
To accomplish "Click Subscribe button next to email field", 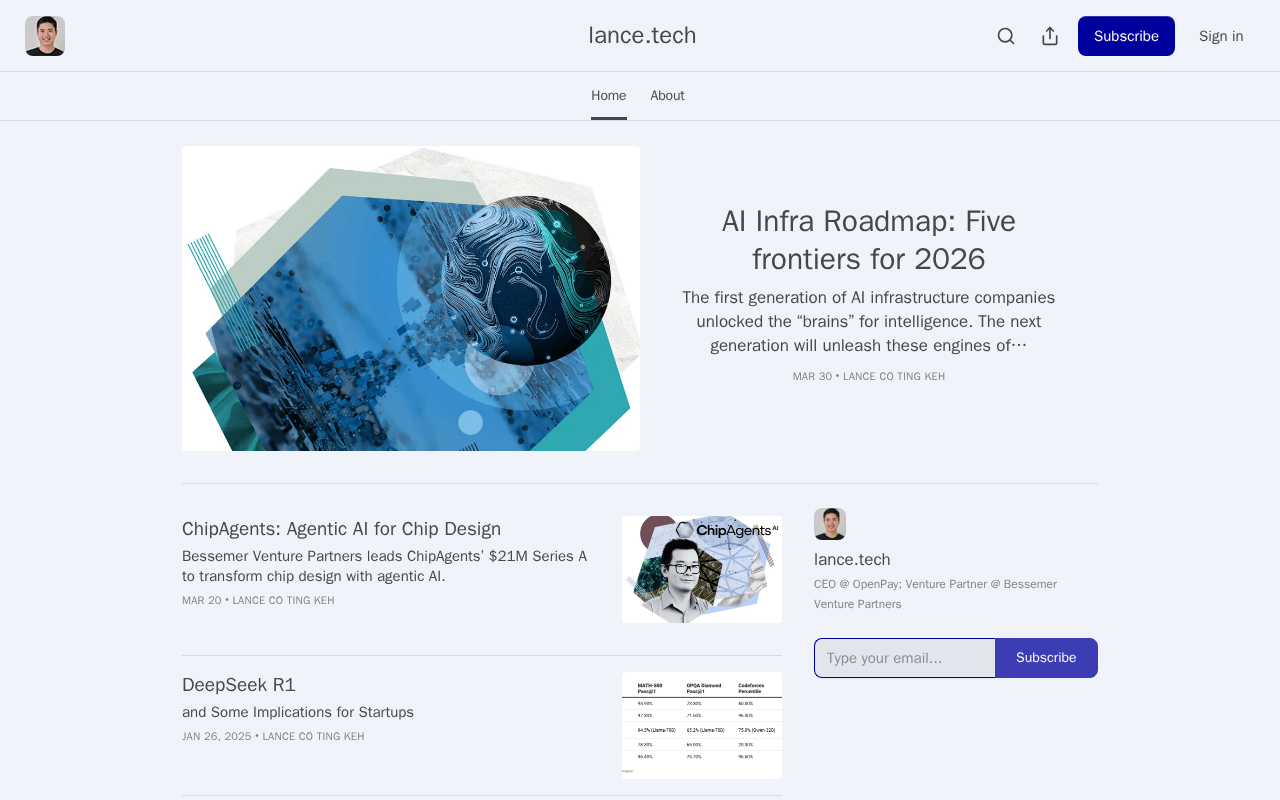I will pos(1046,658).
